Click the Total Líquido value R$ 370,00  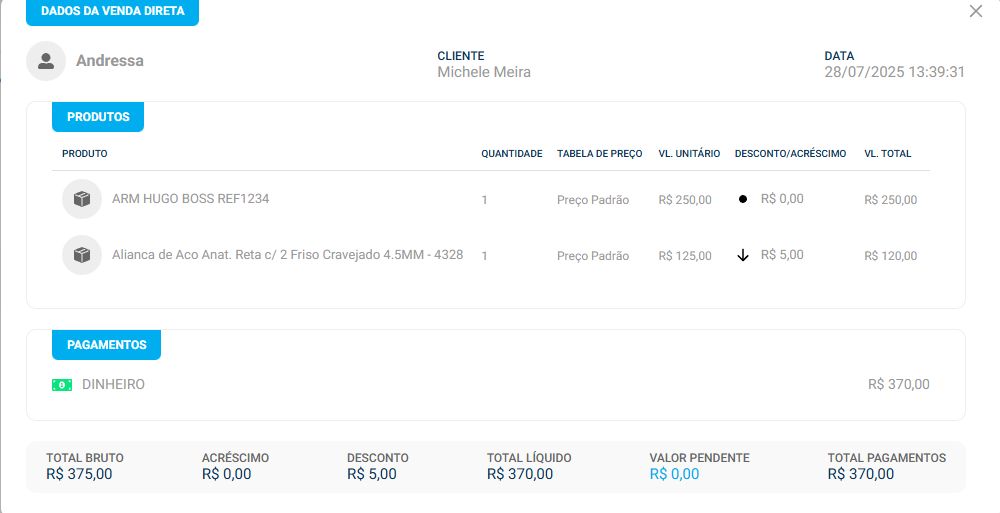(x=519, y=474)
